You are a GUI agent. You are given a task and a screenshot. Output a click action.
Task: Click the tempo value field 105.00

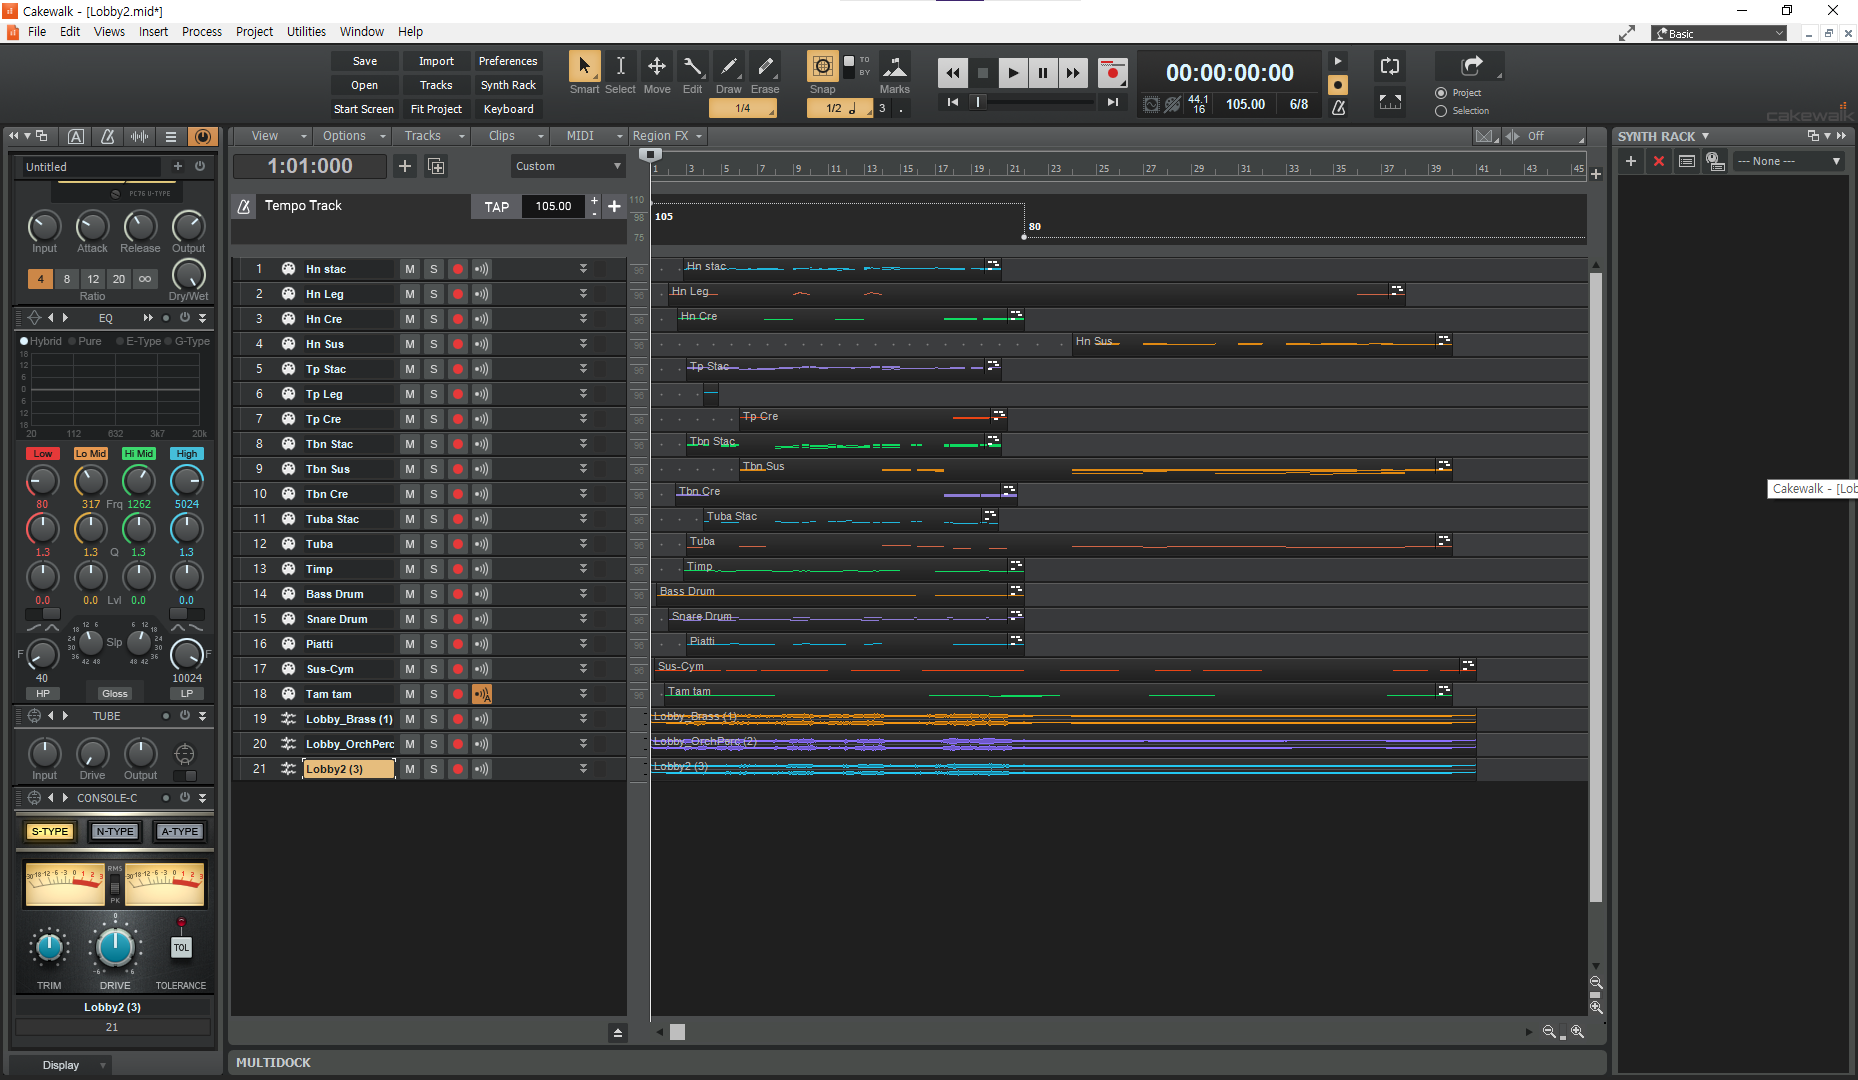point(553,207)
